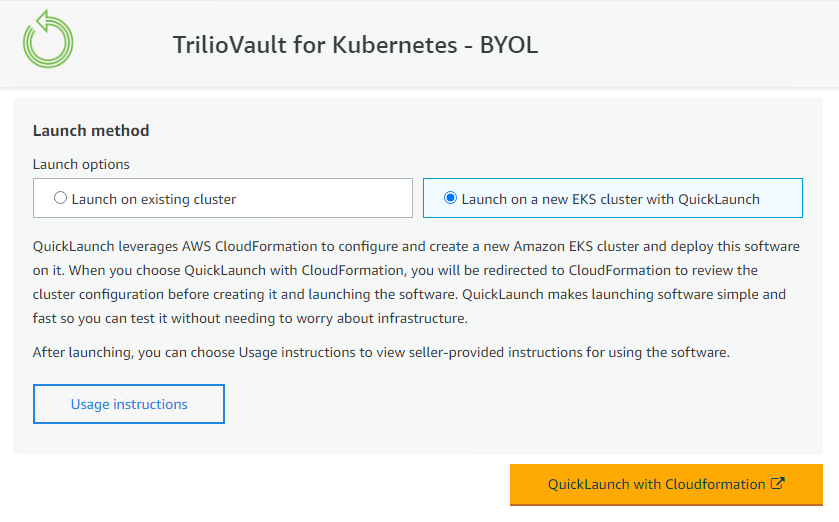Open Usage instructions
The image size is (839, 522).
129,404
